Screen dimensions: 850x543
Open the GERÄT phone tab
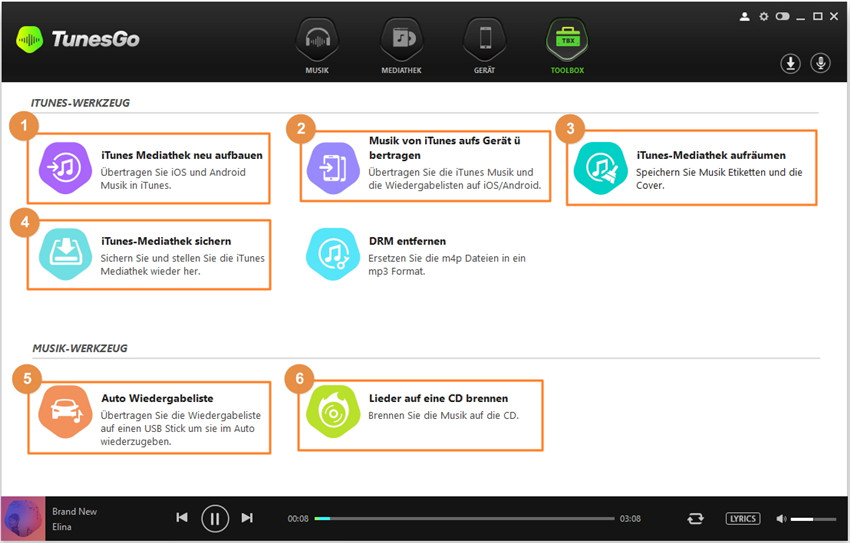(485, 47)
